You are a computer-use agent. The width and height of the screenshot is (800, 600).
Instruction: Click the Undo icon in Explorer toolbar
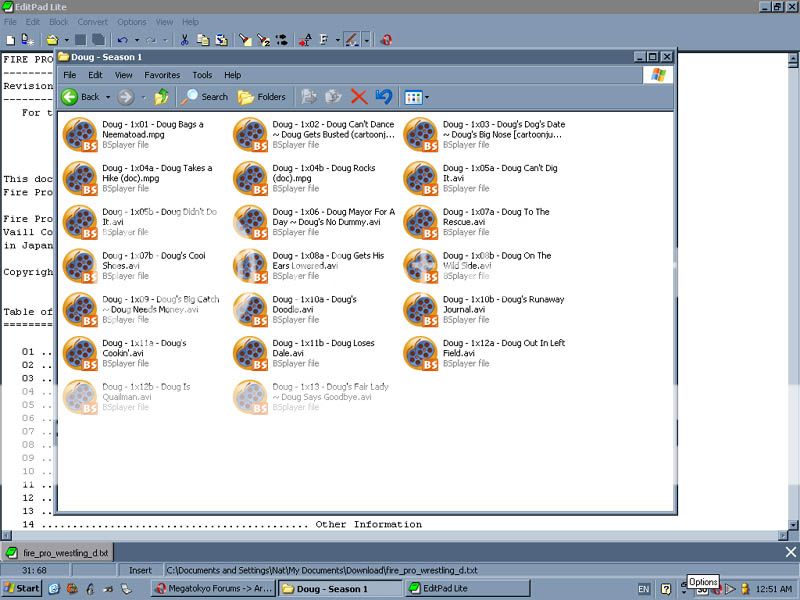(x=383, y=97)
